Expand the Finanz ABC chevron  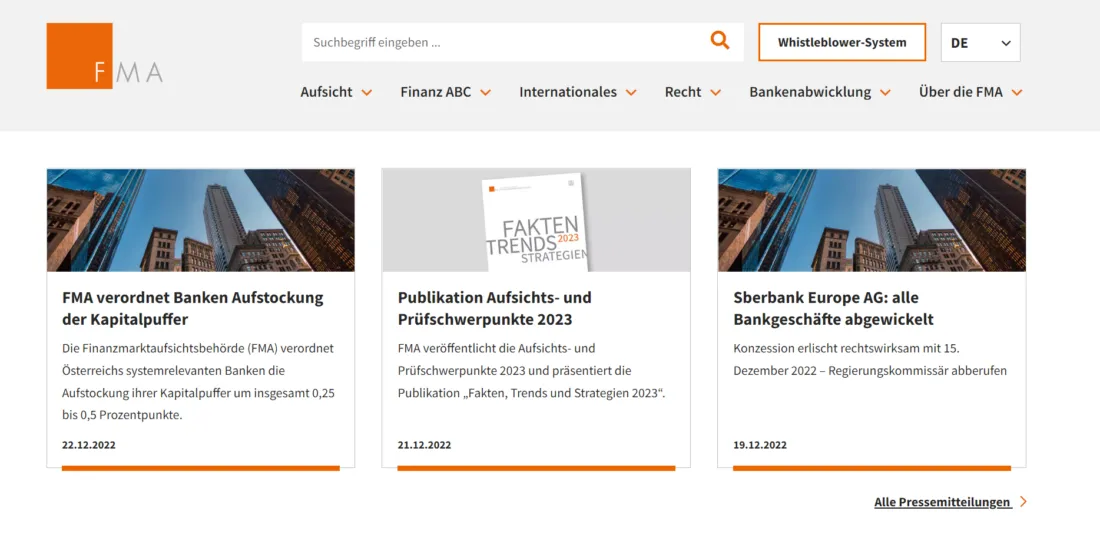pos(485,92)
